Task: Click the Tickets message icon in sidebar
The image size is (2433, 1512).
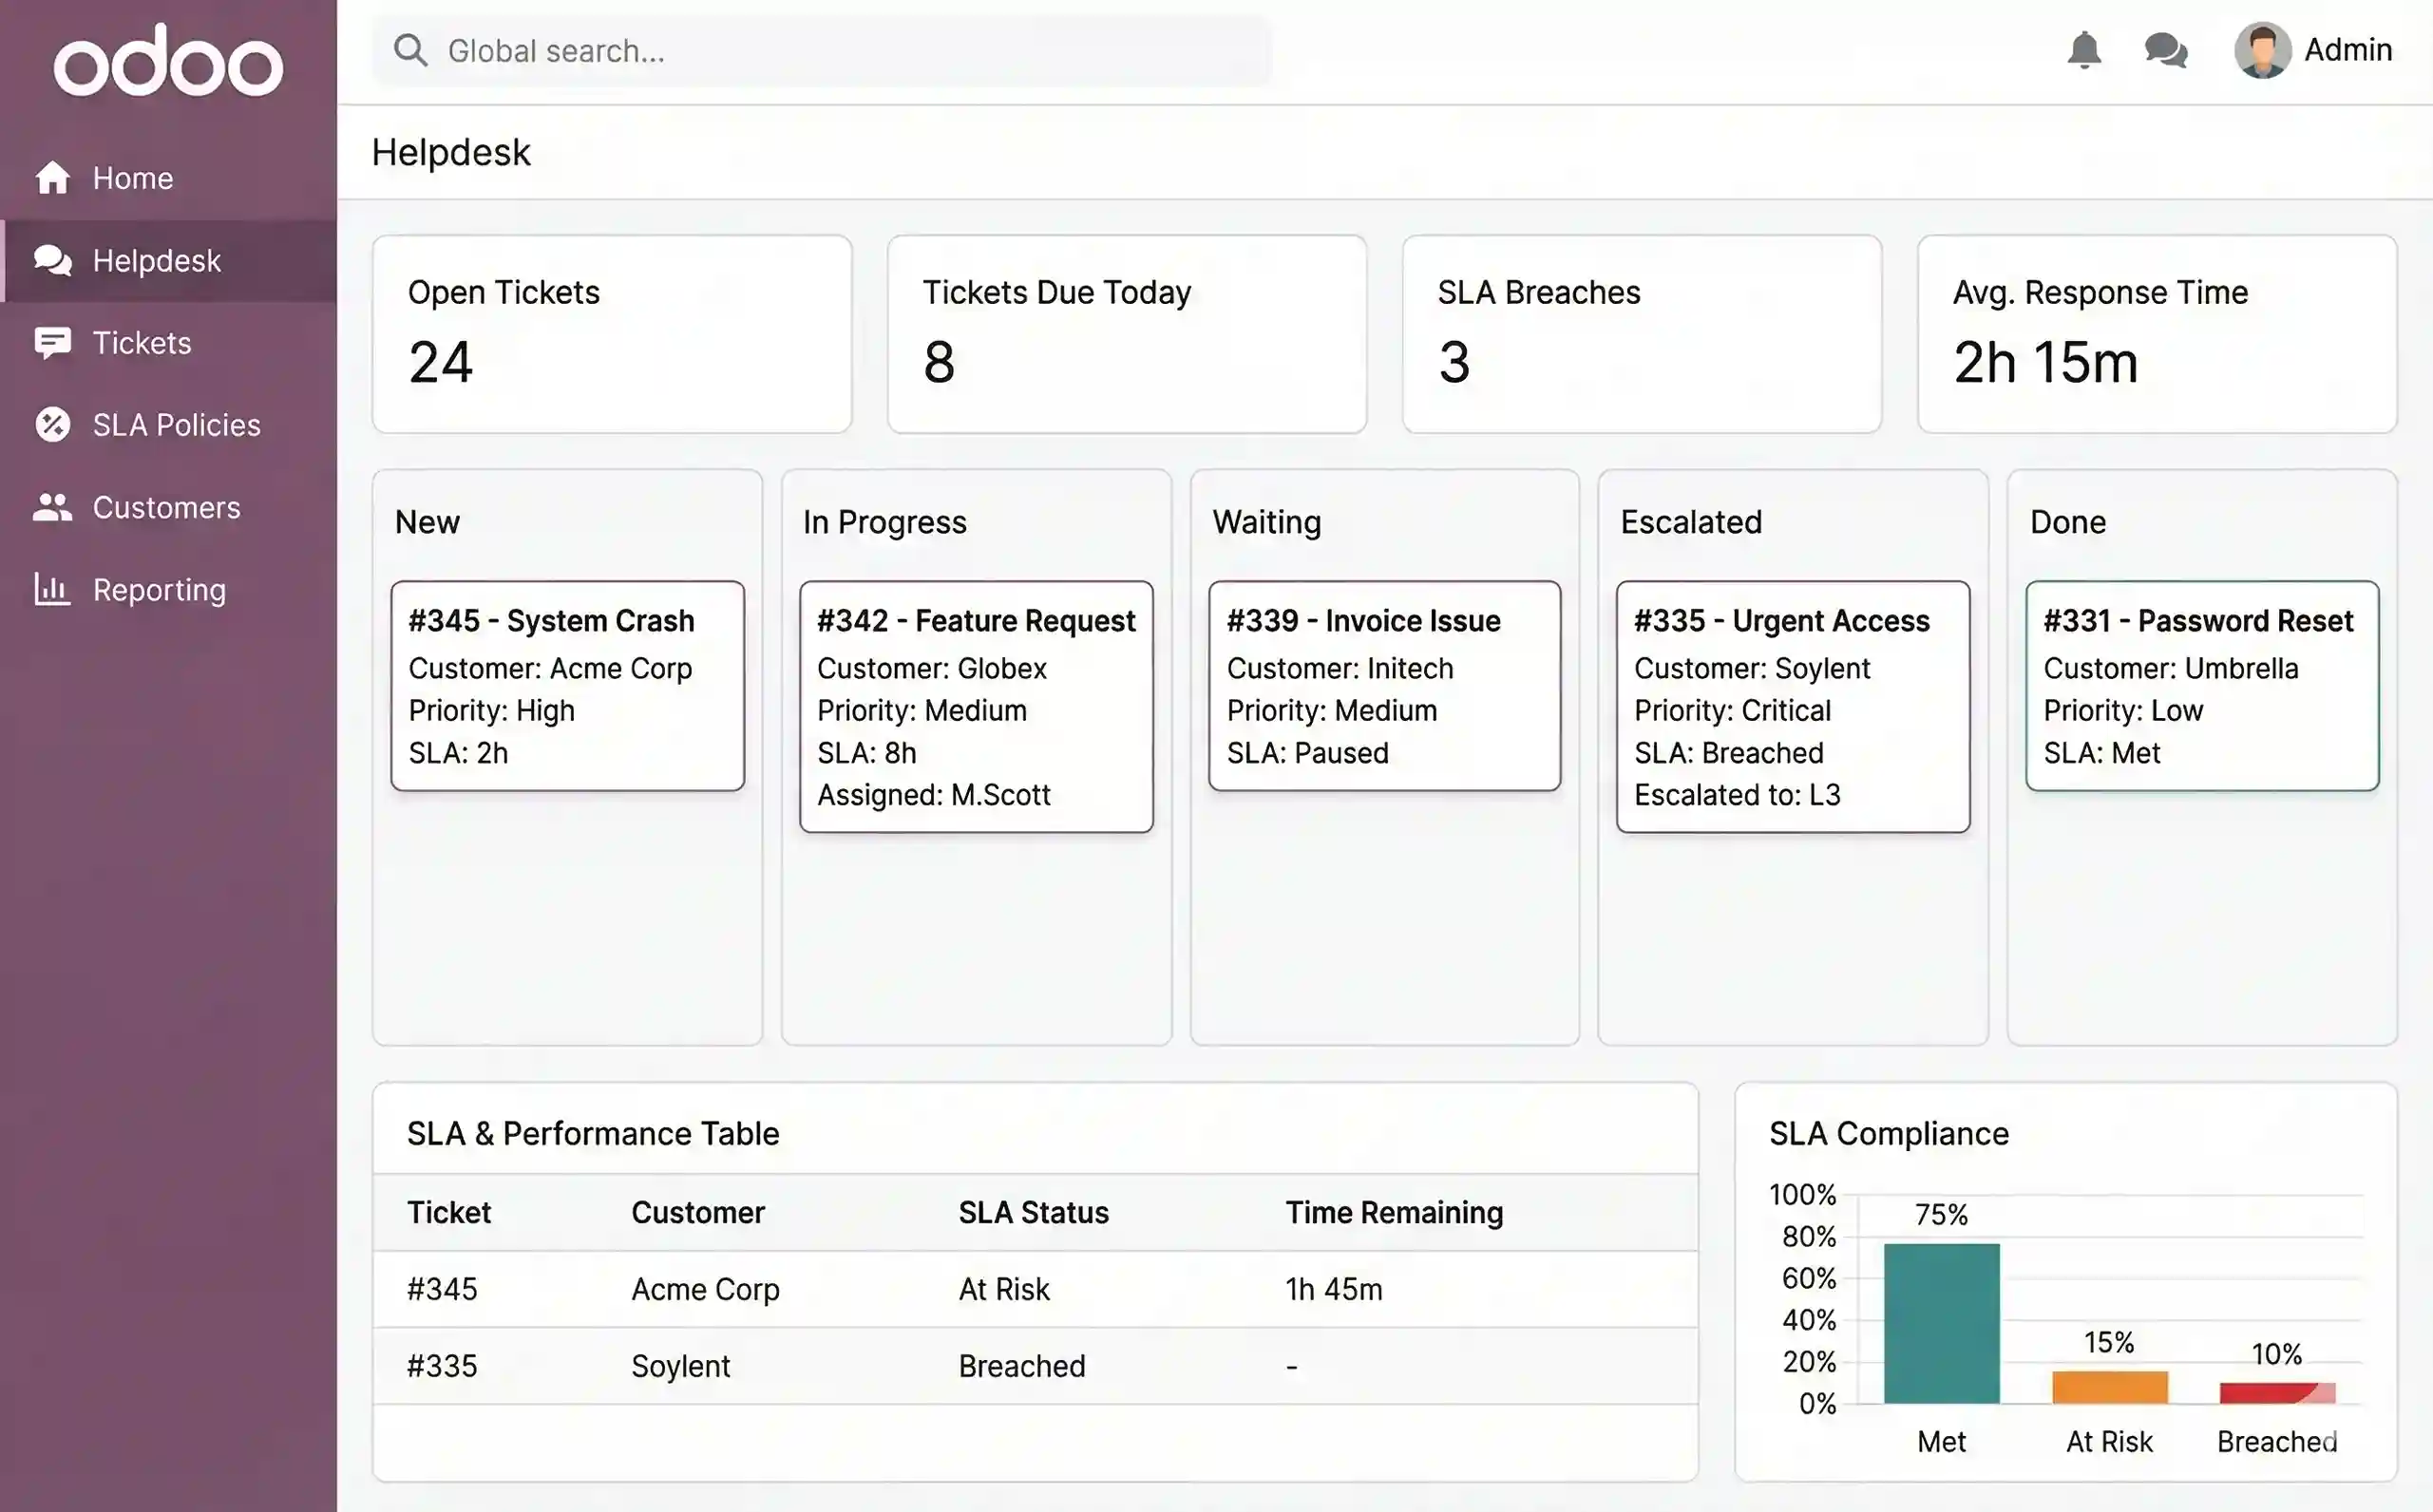Action: tap(52, 343)
